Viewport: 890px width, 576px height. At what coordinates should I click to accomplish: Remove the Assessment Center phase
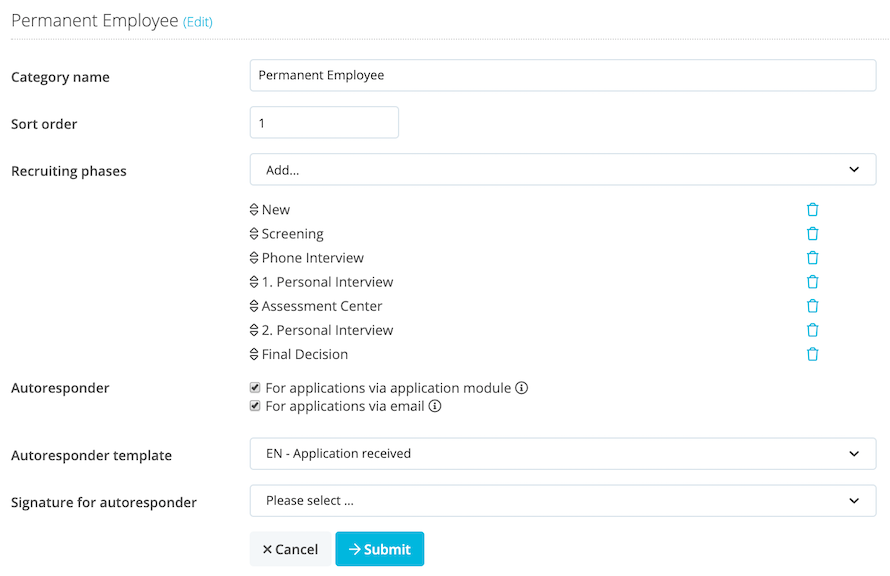point(812,306)
